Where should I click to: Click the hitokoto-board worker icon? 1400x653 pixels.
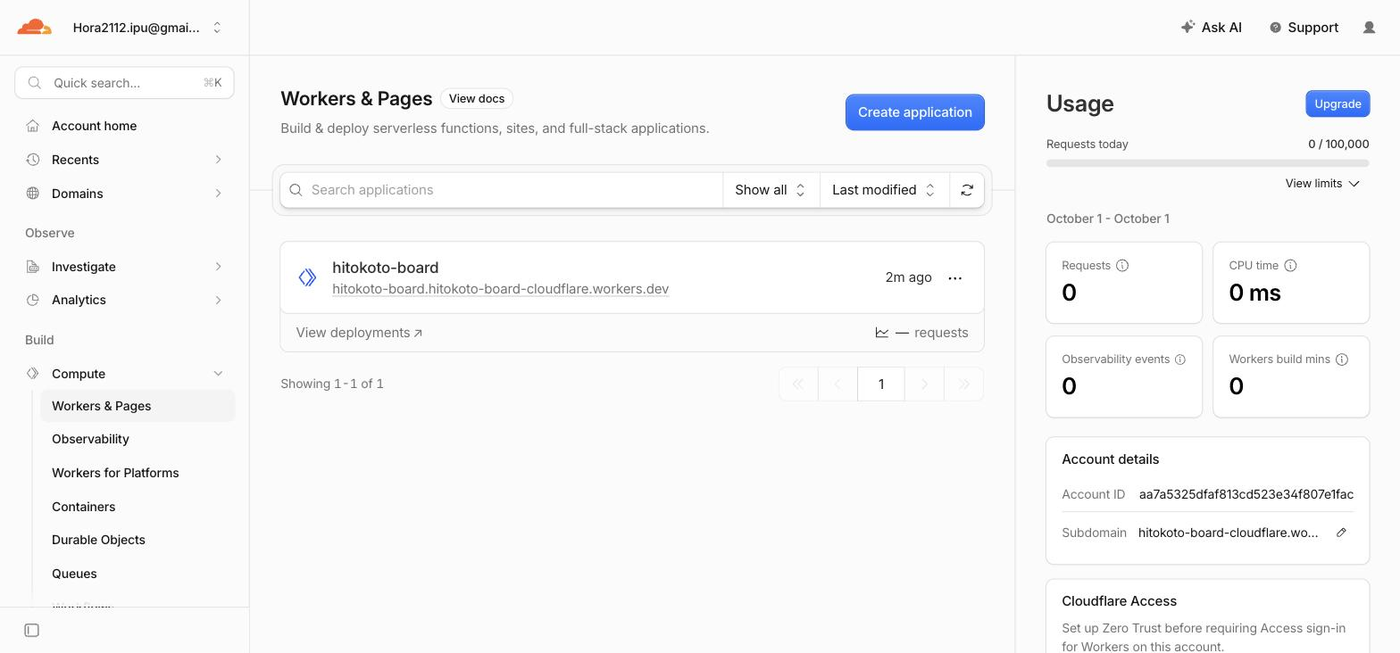coord(307,277)
